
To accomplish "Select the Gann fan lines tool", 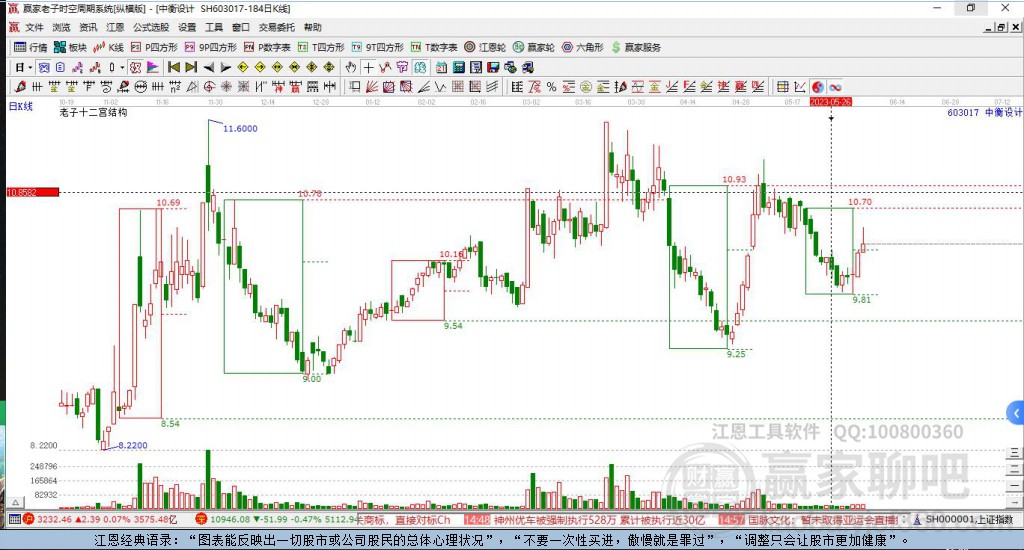I will [x=372, y=86].
